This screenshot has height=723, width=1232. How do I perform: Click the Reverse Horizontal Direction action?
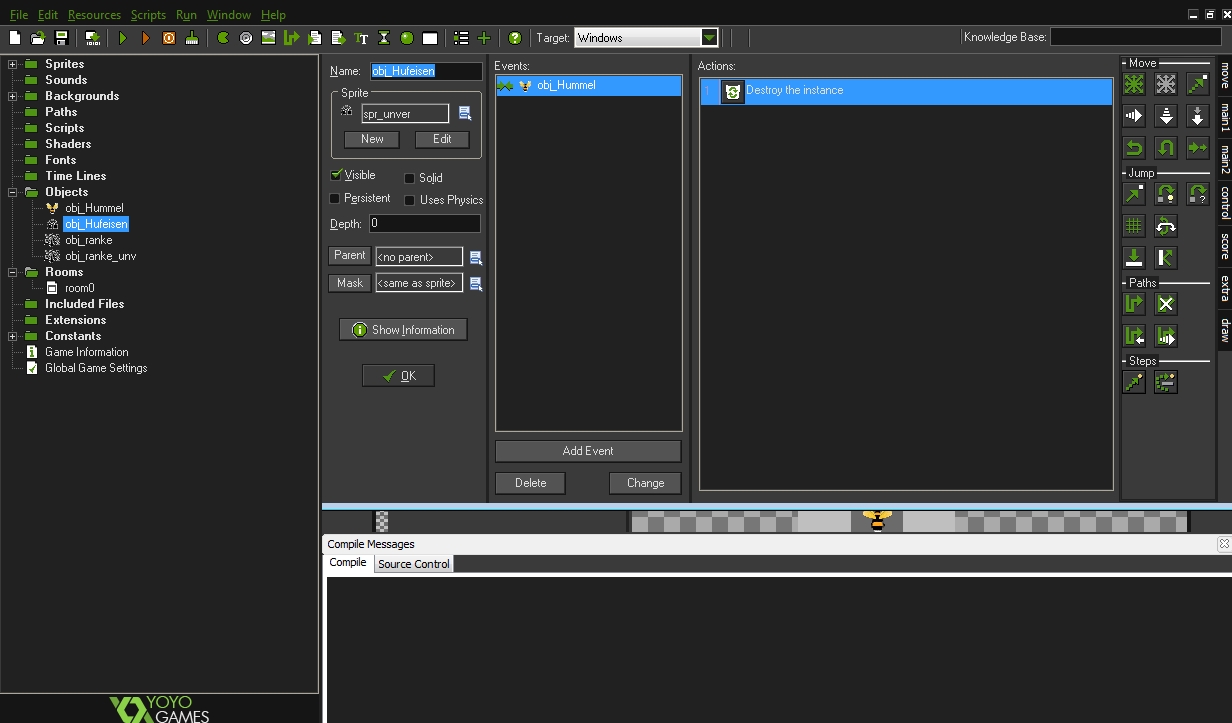[1134, 148]
